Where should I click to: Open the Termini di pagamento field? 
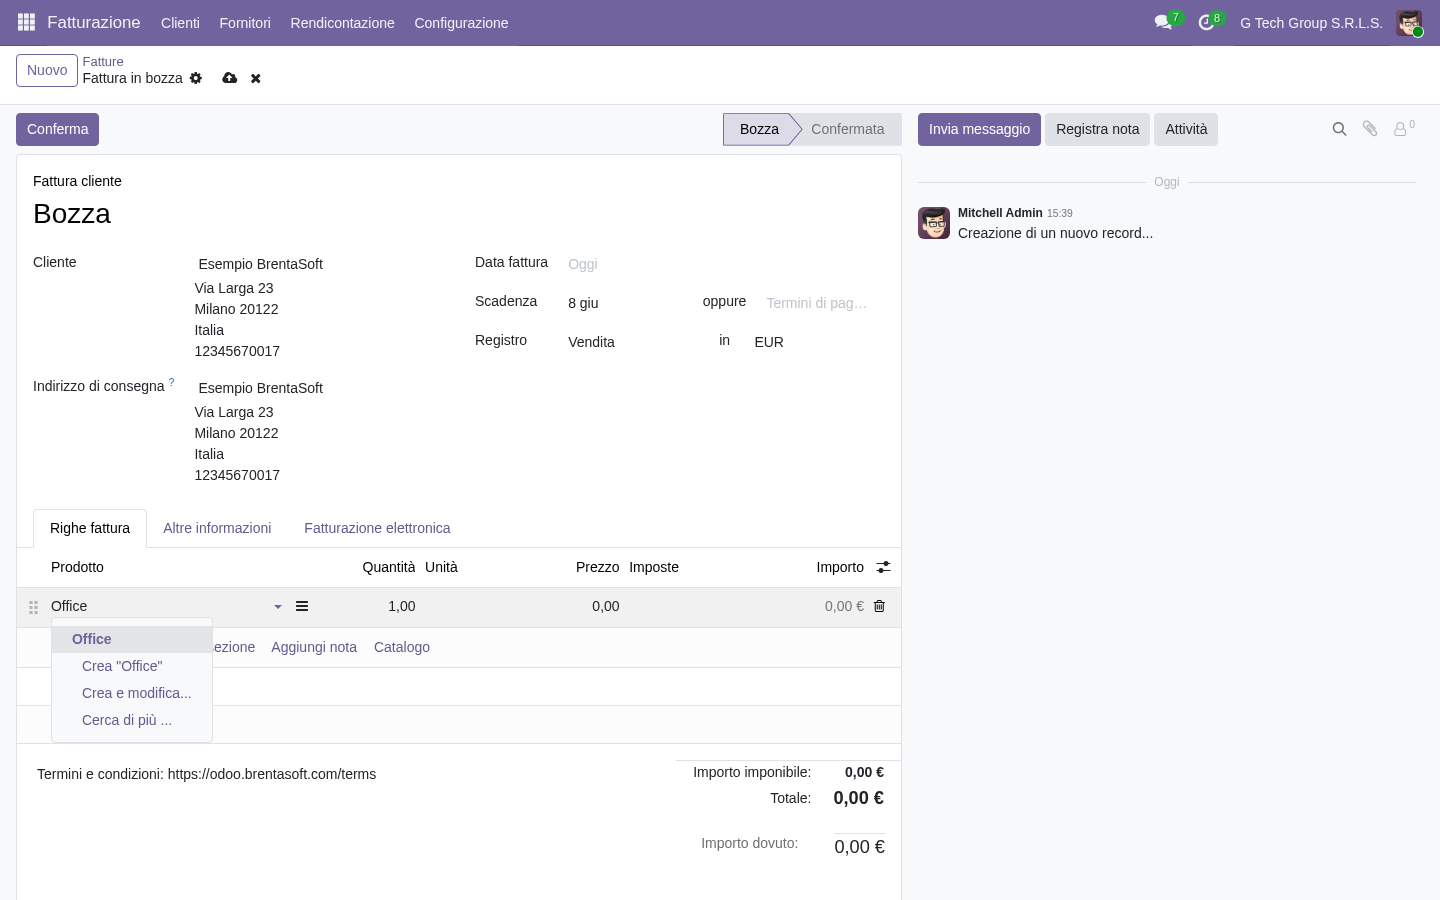(x=824, y=303)
